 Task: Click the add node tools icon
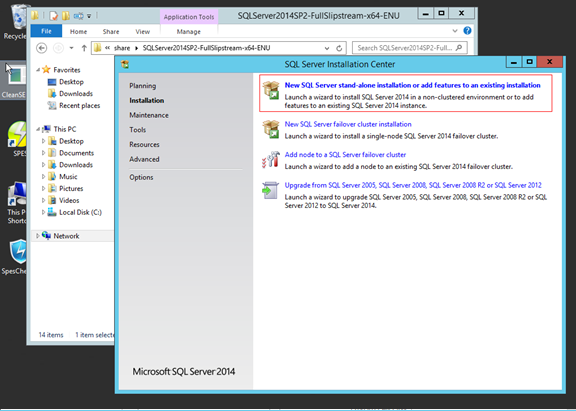tap(271, 159)
